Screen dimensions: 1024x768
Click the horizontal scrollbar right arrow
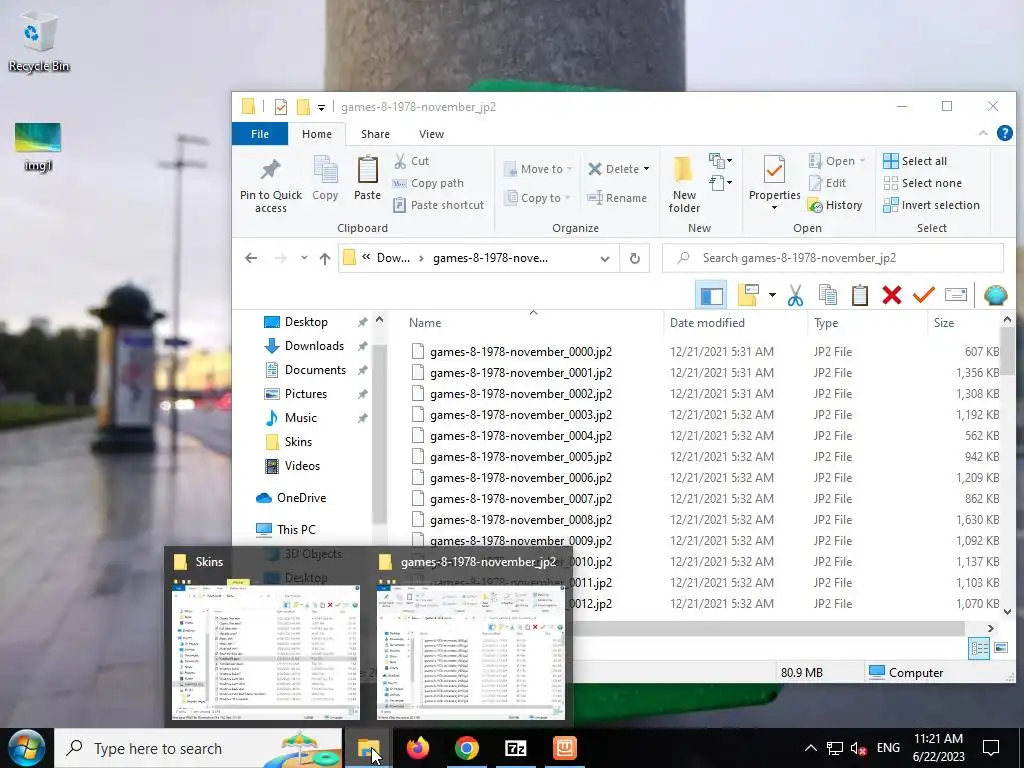coord(991,628)
